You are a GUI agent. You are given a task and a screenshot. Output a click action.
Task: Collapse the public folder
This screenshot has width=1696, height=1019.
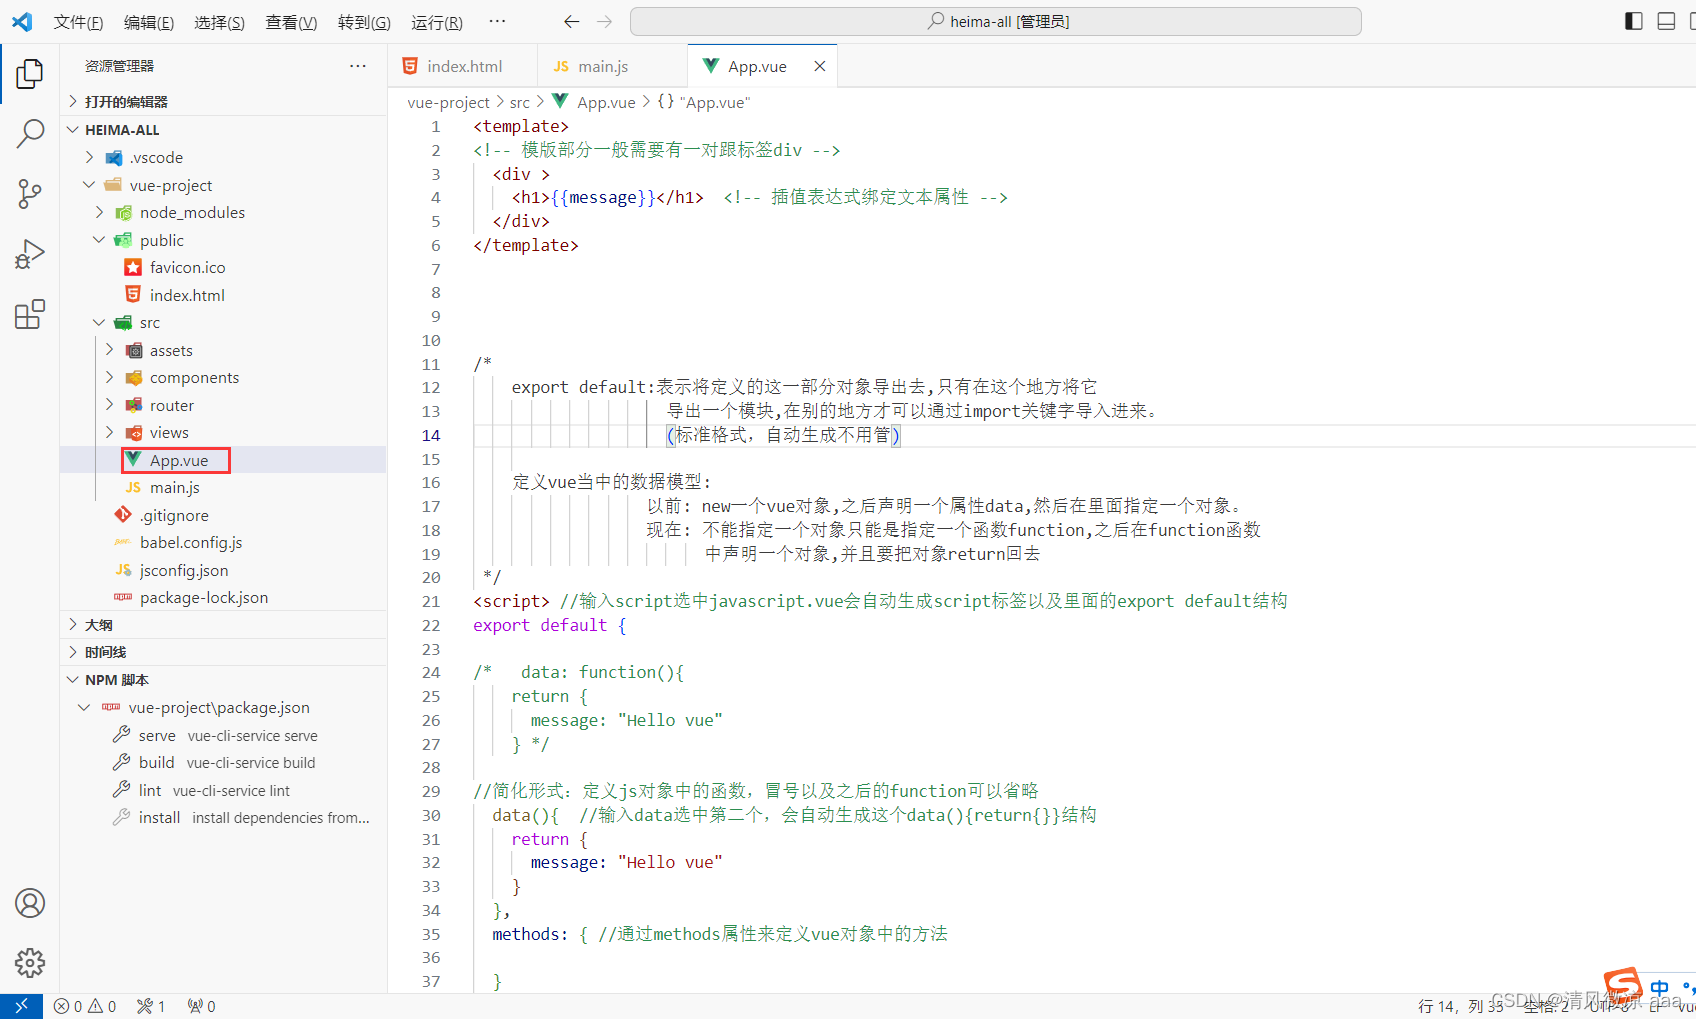162,240
